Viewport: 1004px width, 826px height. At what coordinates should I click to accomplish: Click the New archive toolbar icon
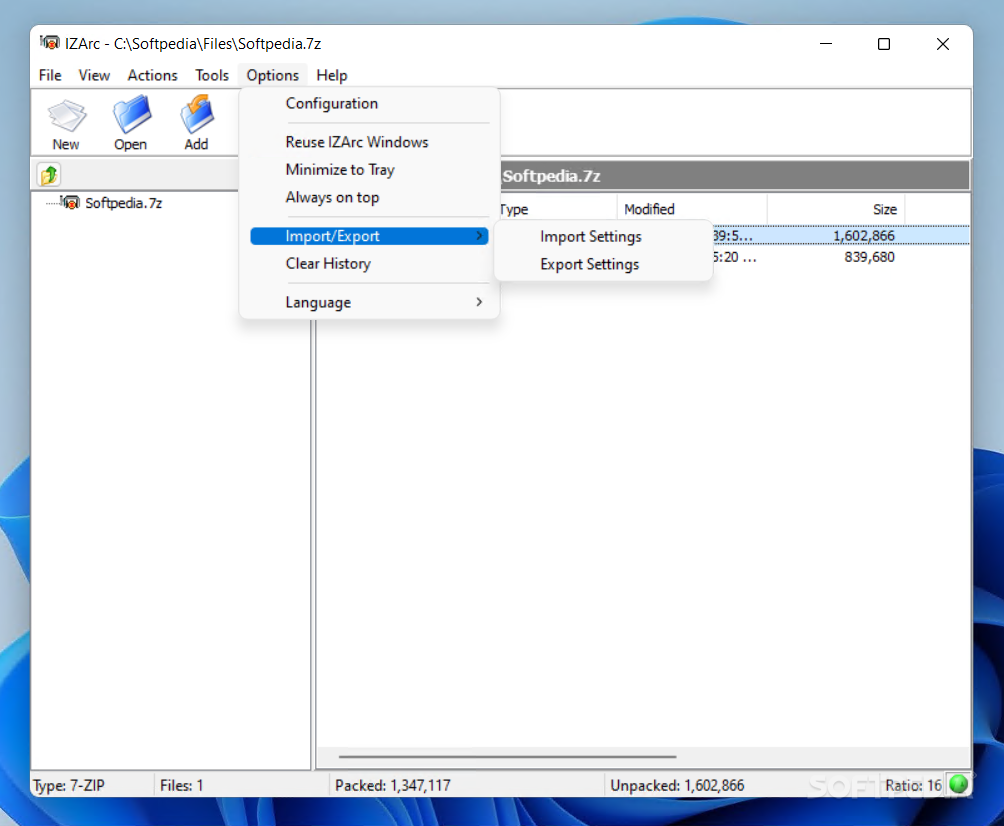click(66, 125)
